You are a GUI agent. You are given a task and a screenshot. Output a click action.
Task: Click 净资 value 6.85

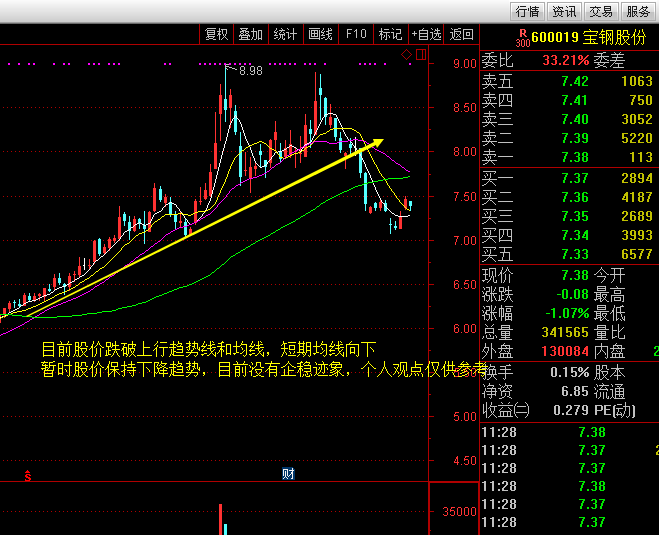pos(575,391)
